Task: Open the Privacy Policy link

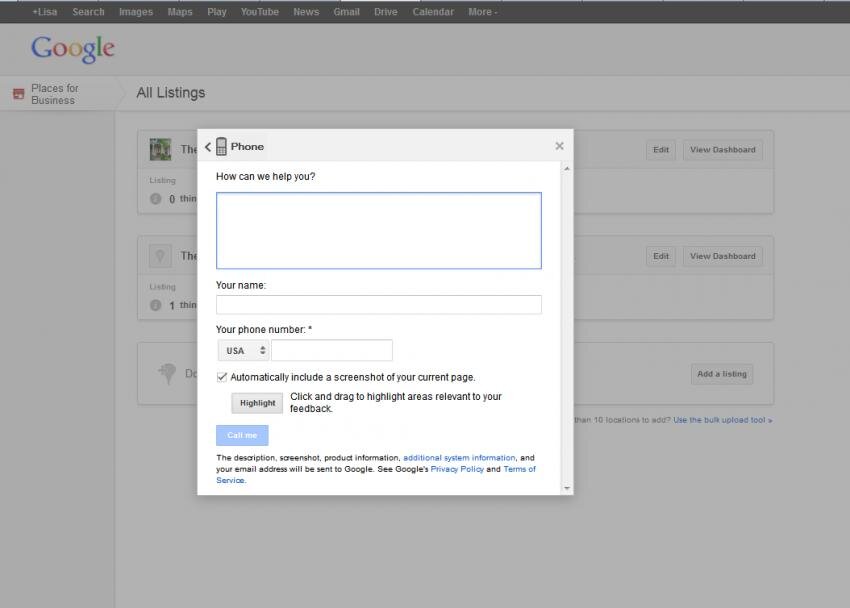Action: [x=457, y=469]
